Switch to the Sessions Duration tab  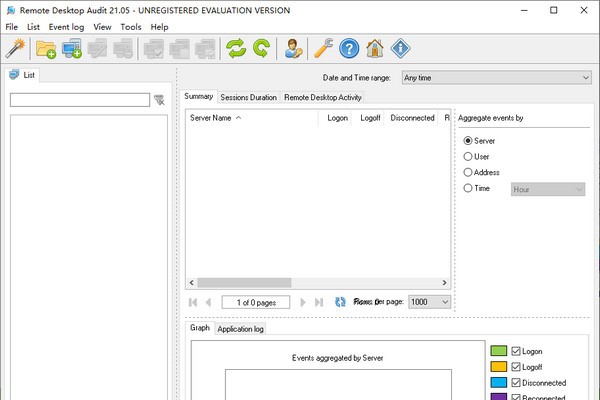point(248,97)
